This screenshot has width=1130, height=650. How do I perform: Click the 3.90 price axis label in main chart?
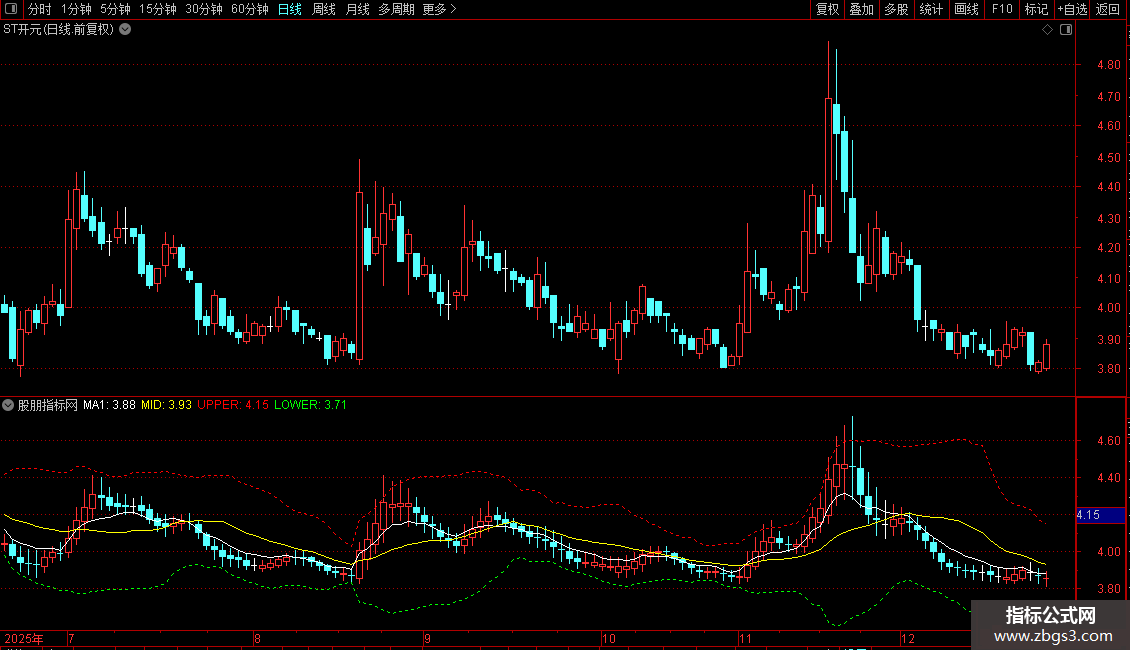(1108, 339)
